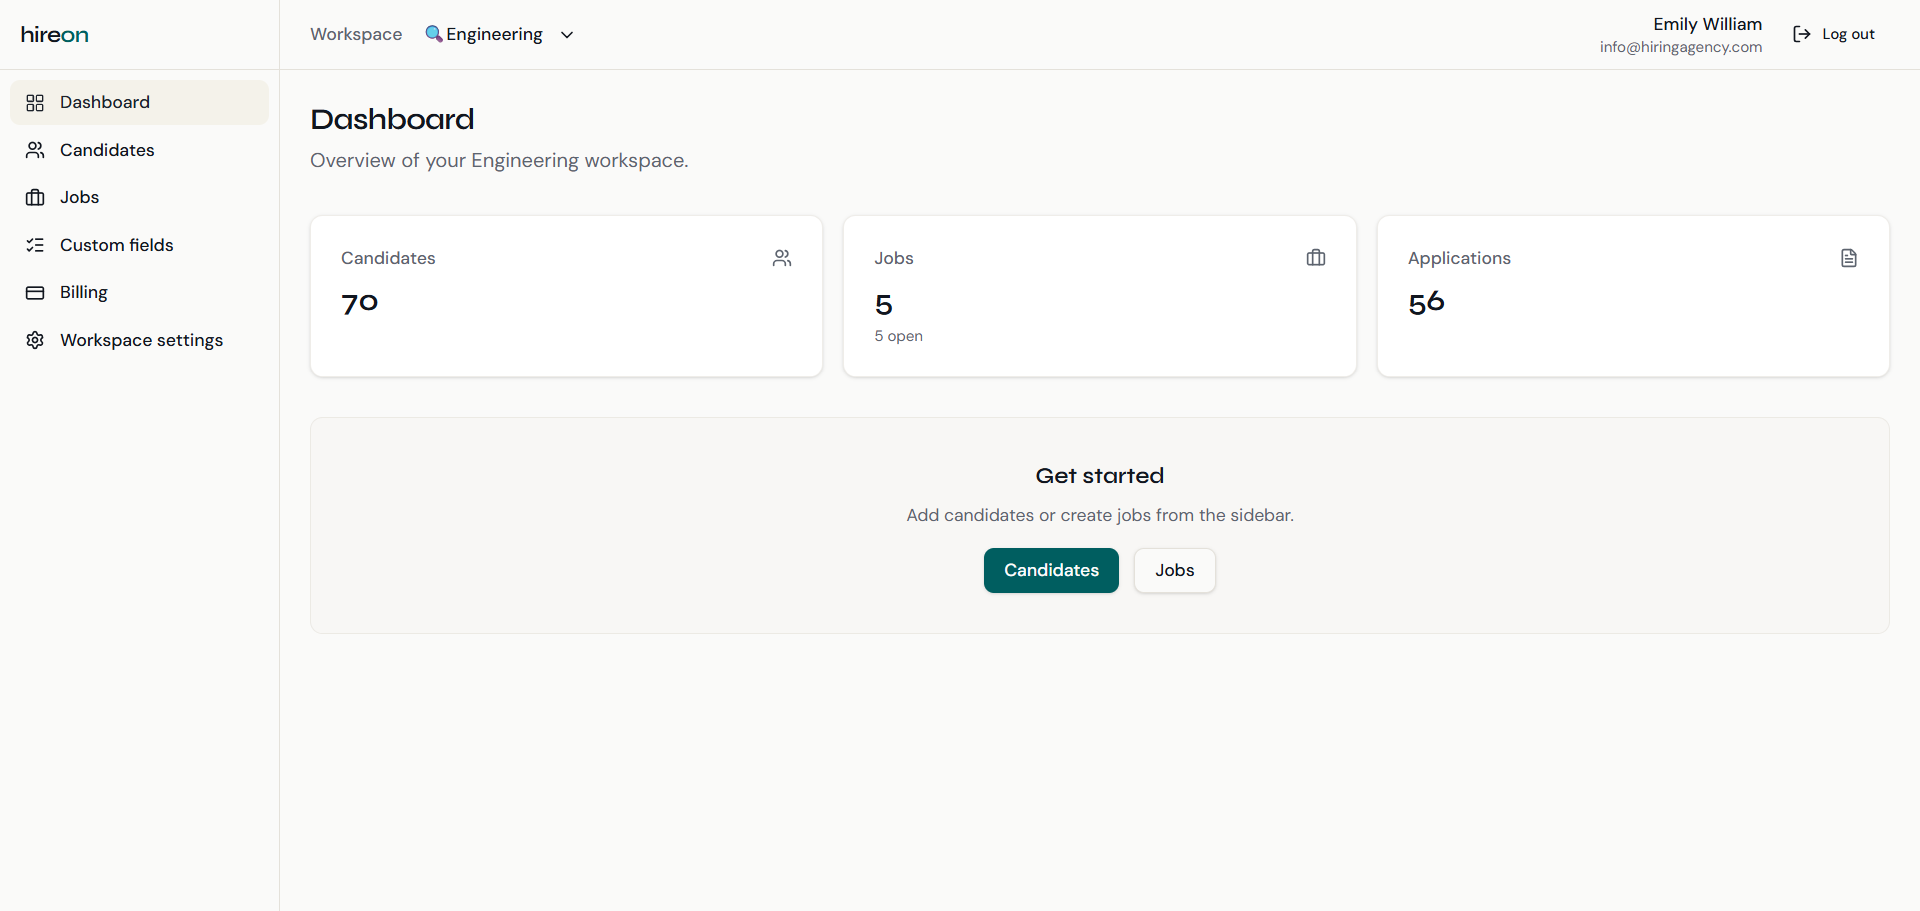This screenshot has width=1920, height=911.
Task: Open the Engineering workspace dropdown
Action: coord(492,33)
